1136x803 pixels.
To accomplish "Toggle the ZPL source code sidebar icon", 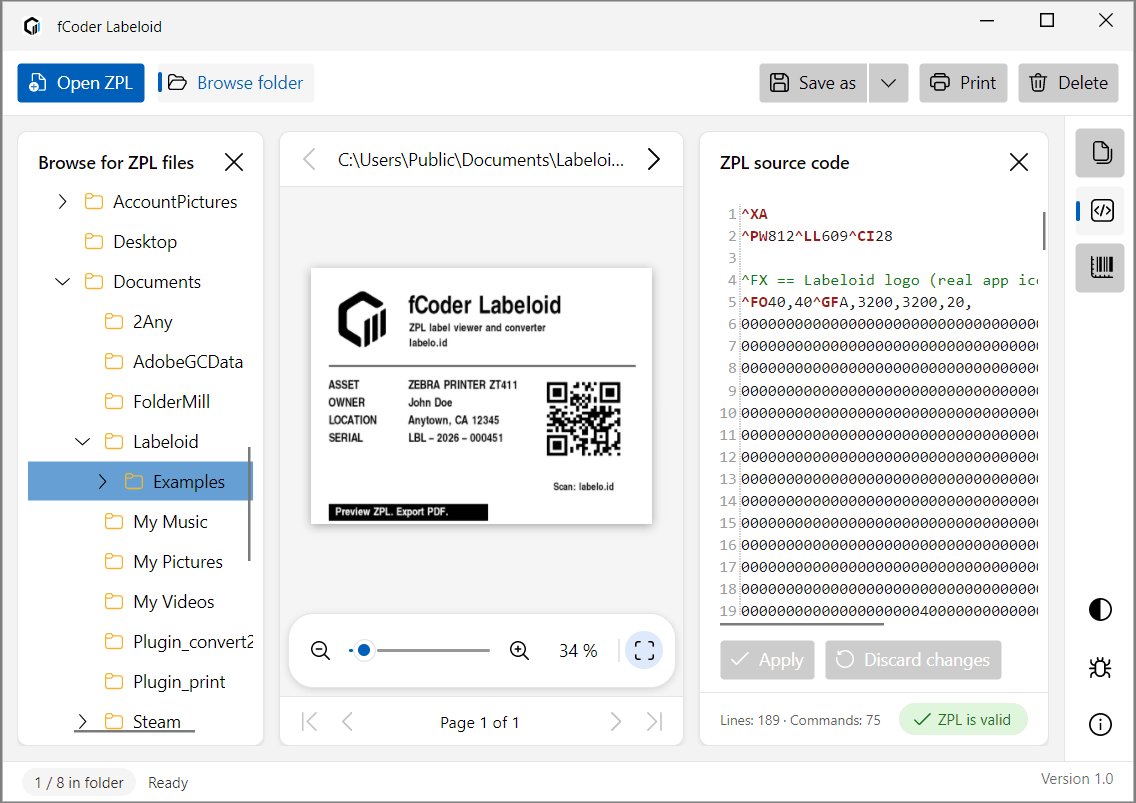I will pyautogui.click(x=1100, y=211).
